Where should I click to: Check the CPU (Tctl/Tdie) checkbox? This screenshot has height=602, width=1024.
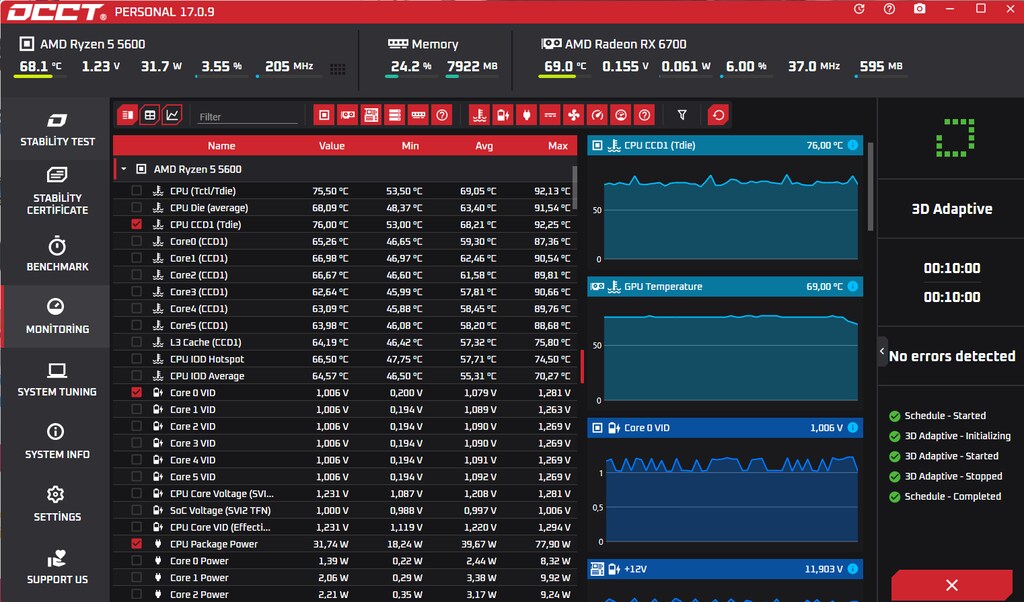[x=136, y=191]
